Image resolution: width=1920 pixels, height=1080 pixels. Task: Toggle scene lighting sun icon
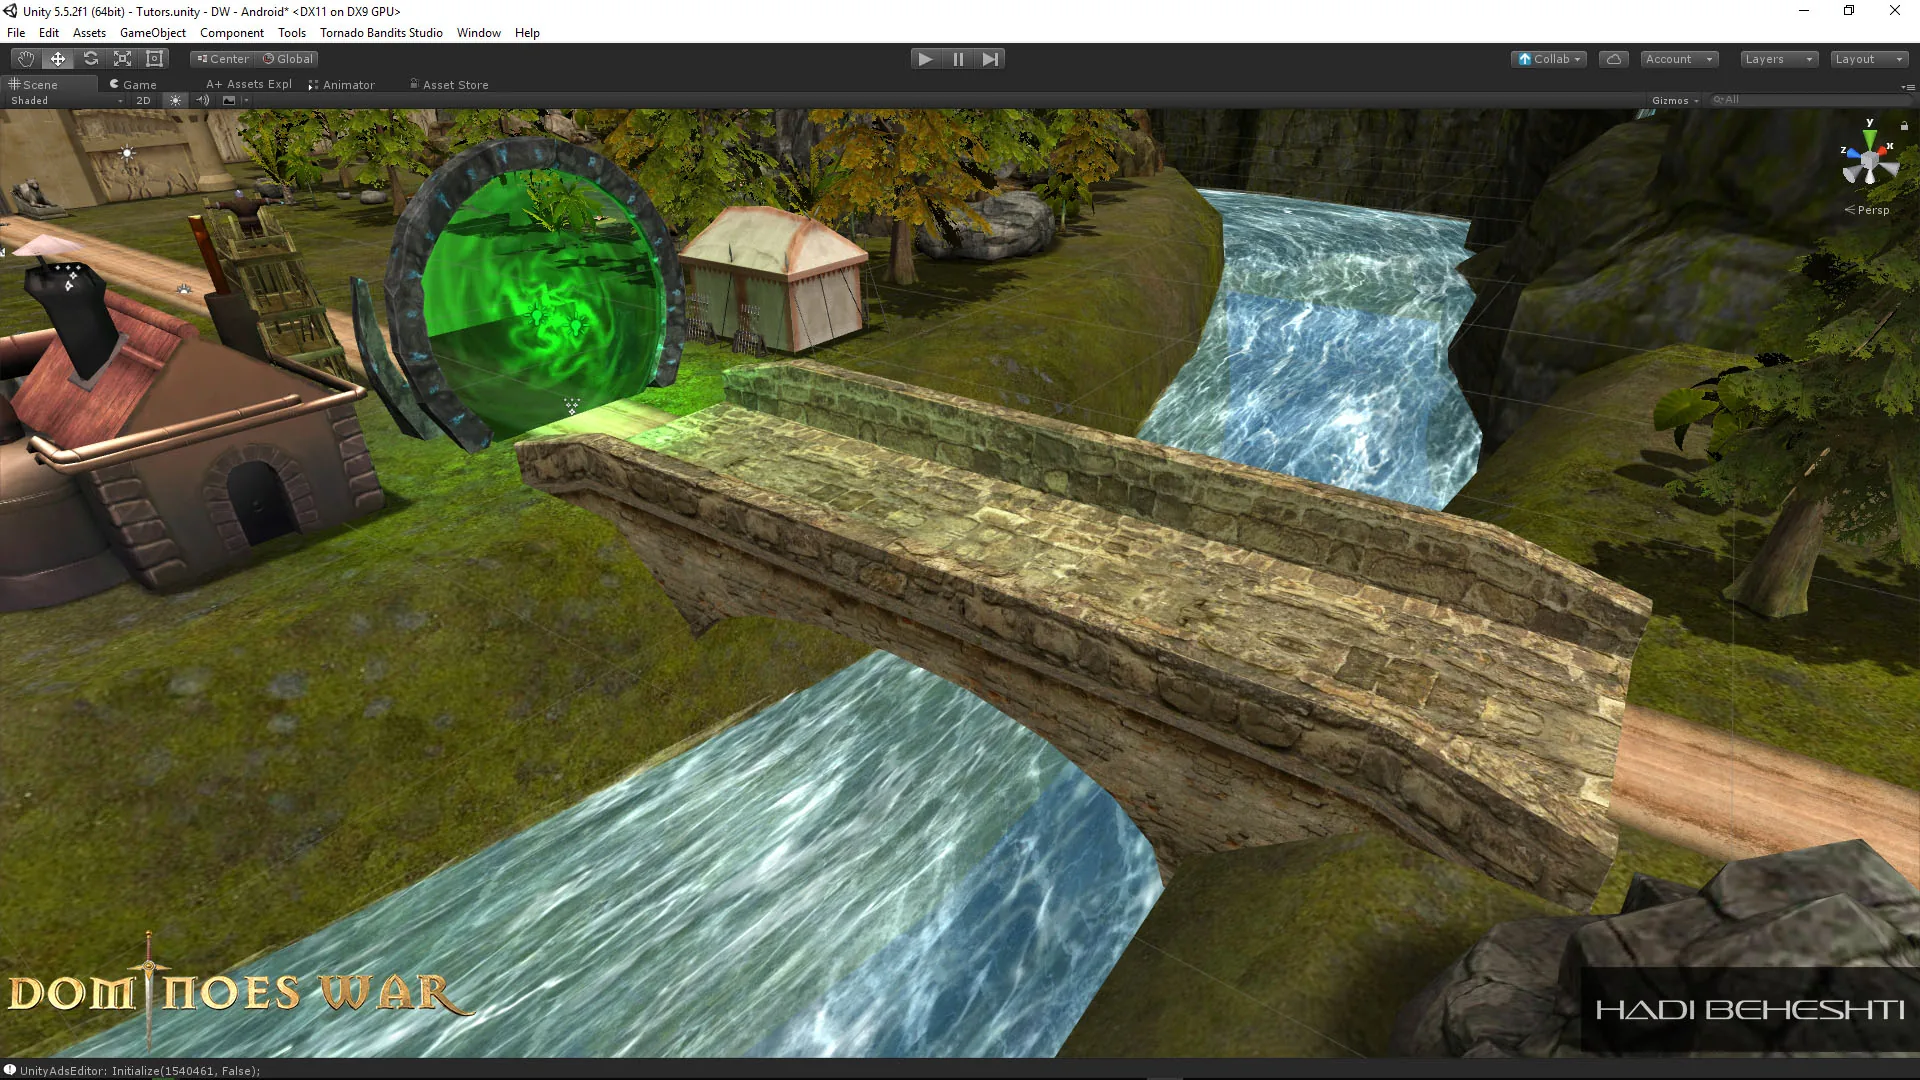point(175,100)
